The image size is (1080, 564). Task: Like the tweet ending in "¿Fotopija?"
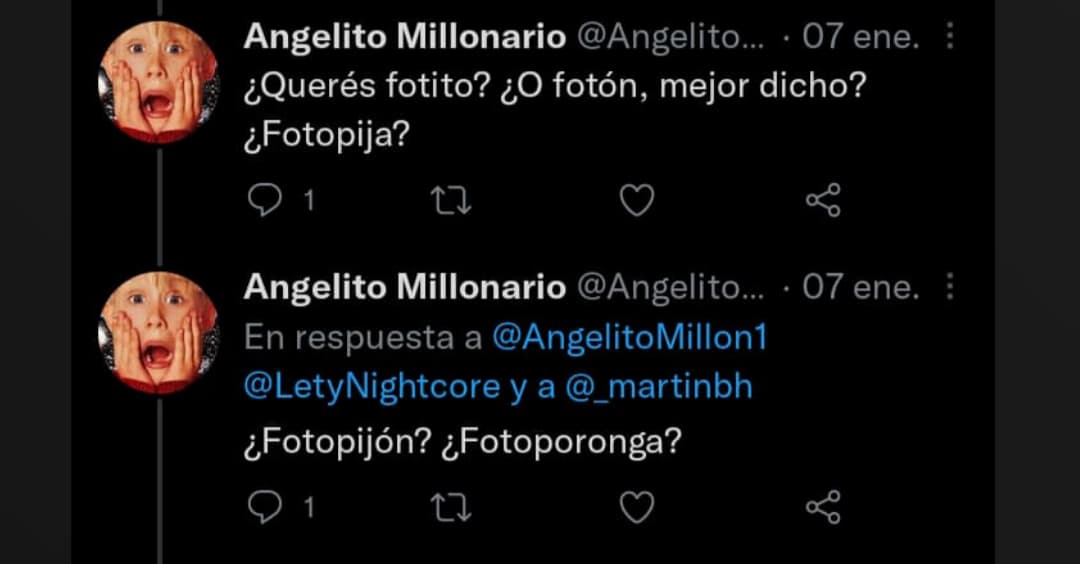636,202
